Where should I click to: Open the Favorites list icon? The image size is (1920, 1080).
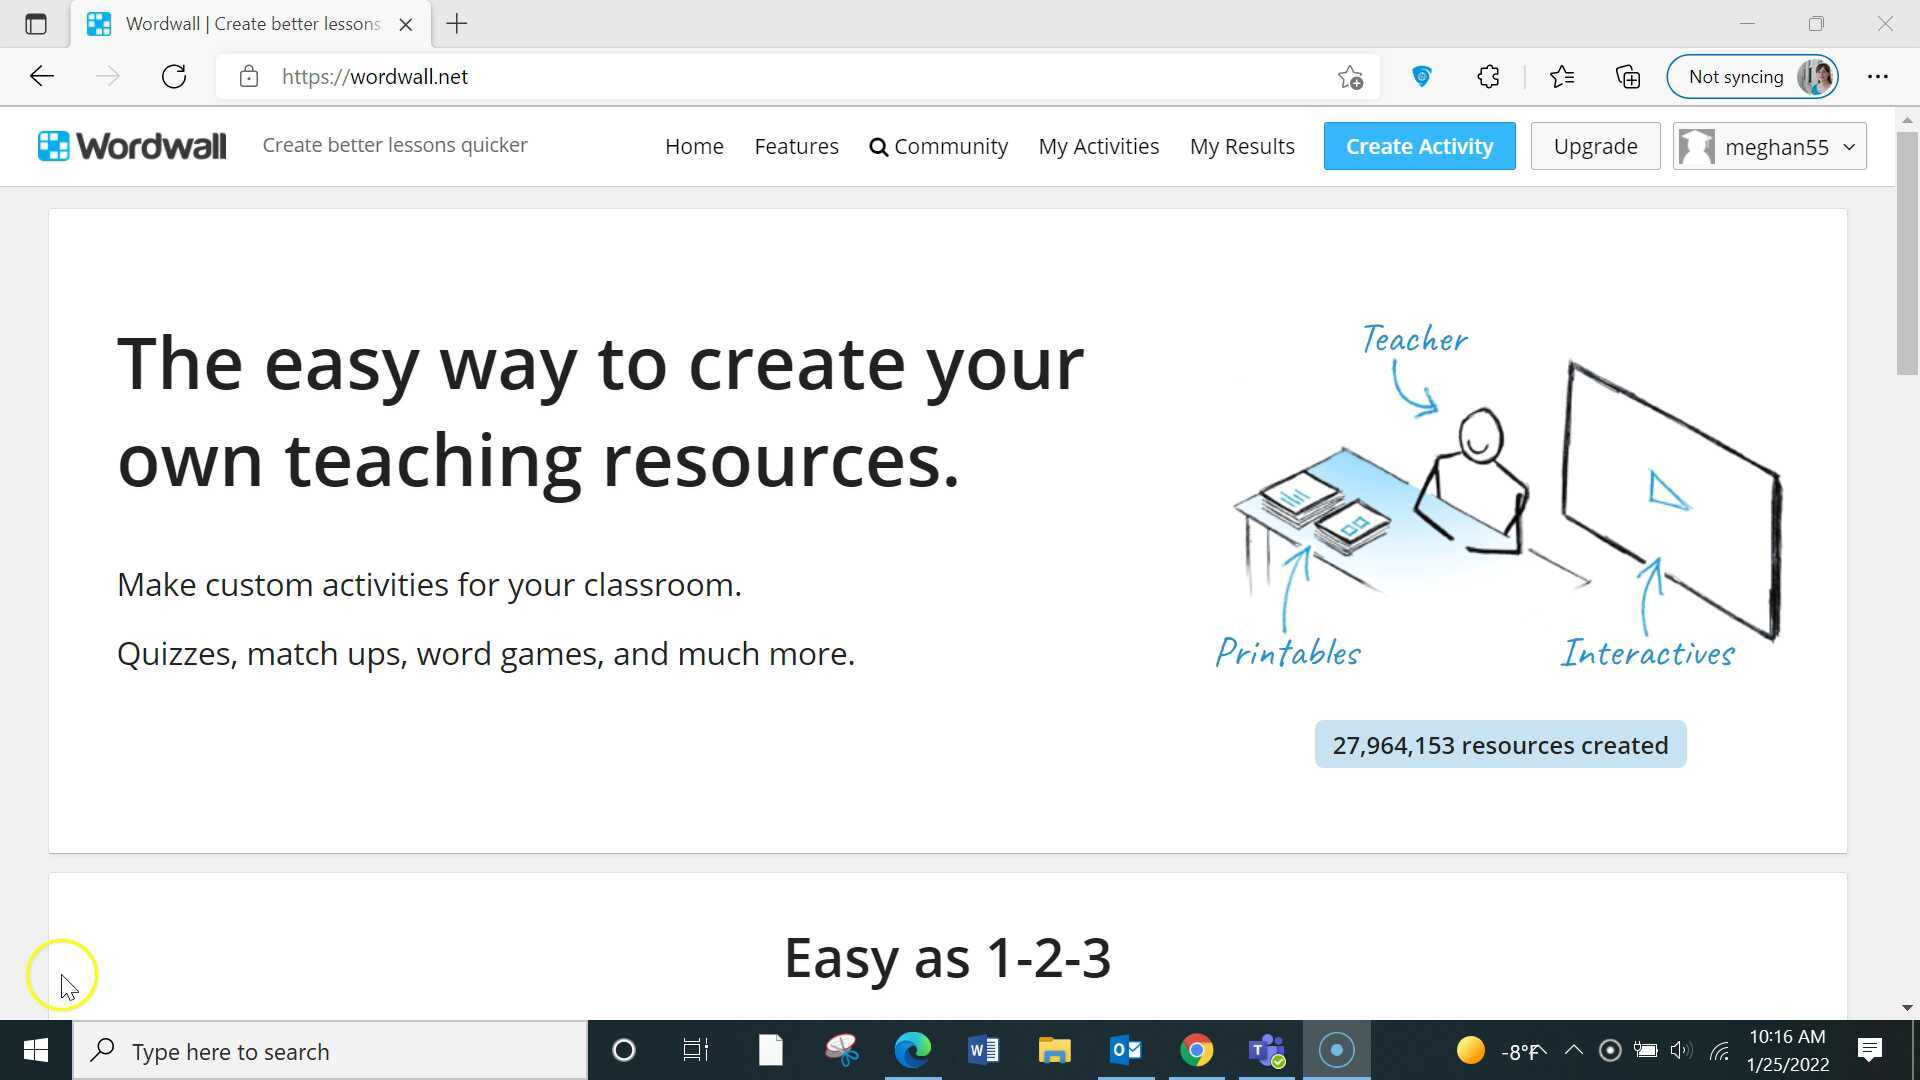pos(1561,77)
